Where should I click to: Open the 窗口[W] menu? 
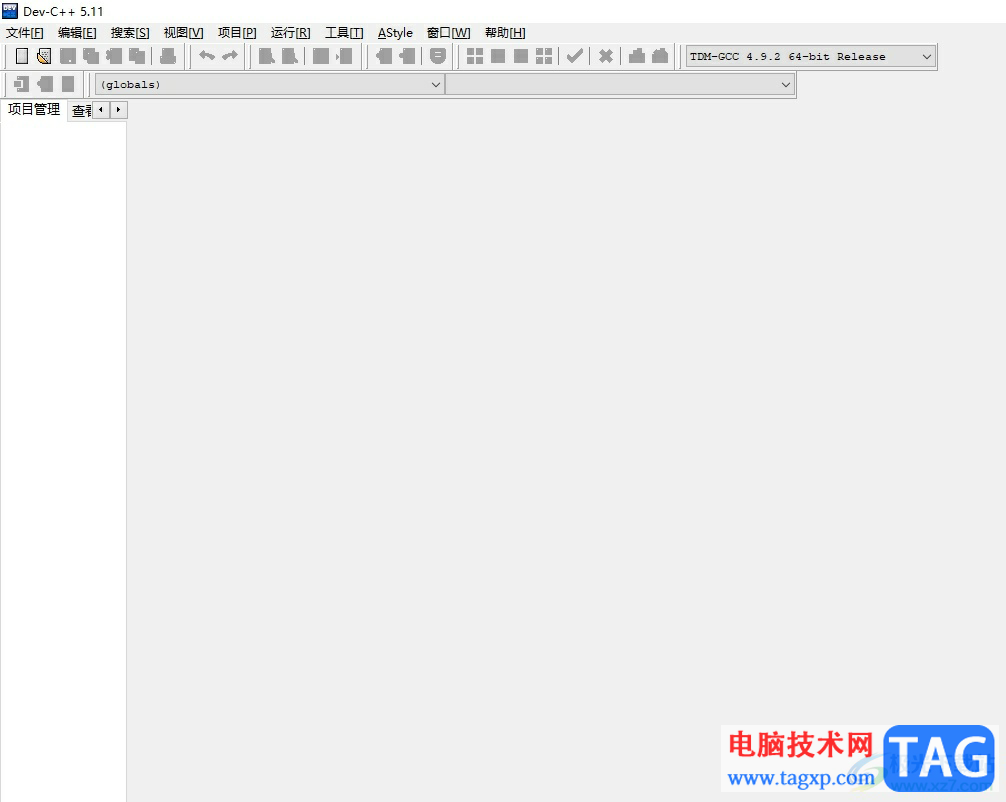(448, 33)
